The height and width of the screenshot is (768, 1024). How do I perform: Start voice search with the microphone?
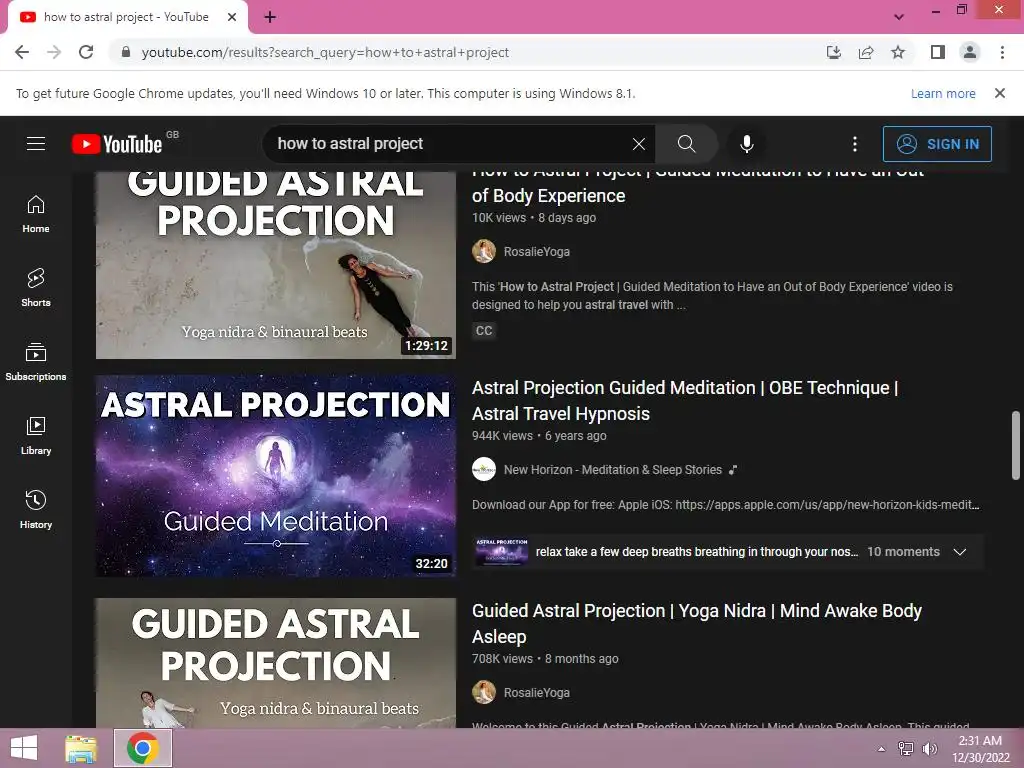click(746, 144)
